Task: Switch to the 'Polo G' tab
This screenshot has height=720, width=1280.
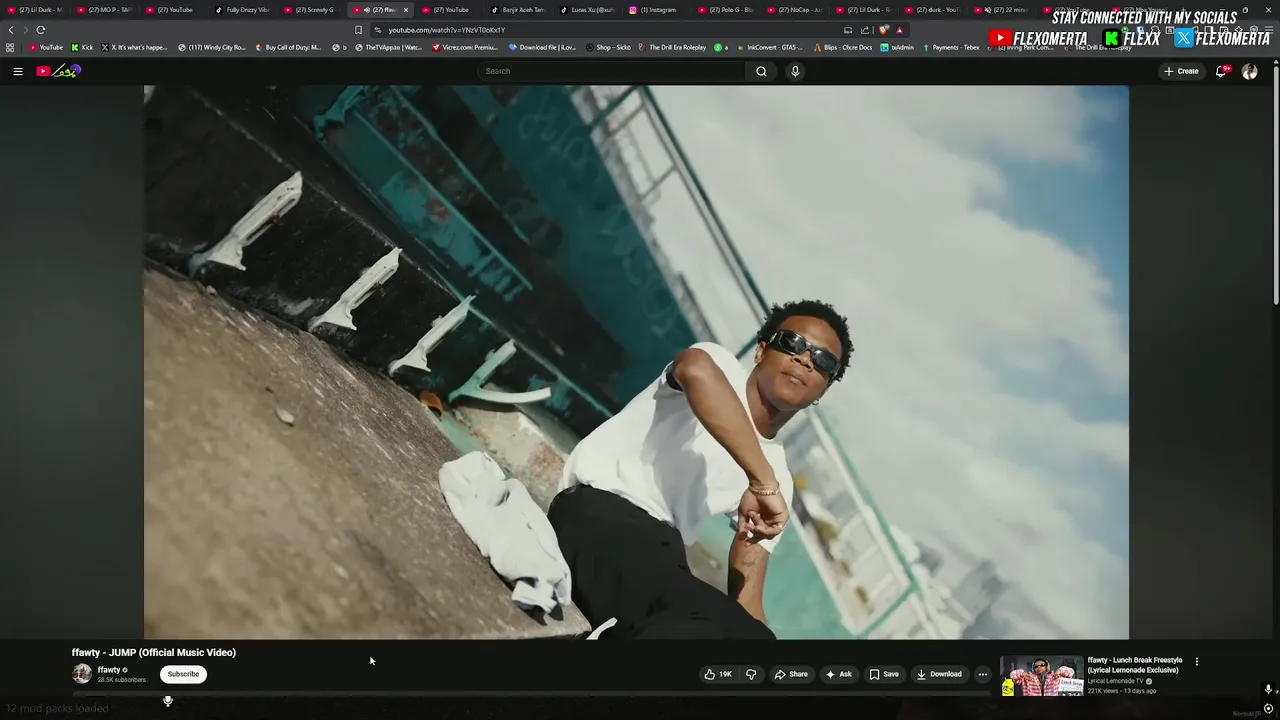Action: [x=725, y=10]
